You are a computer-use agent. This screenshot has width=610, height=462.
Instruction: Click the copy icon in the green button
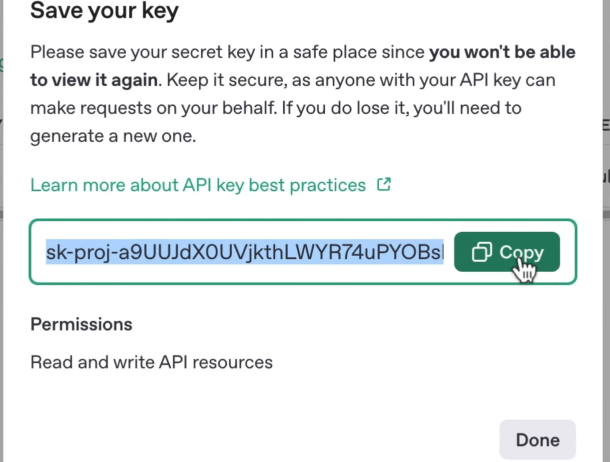[x=481, y=253]
